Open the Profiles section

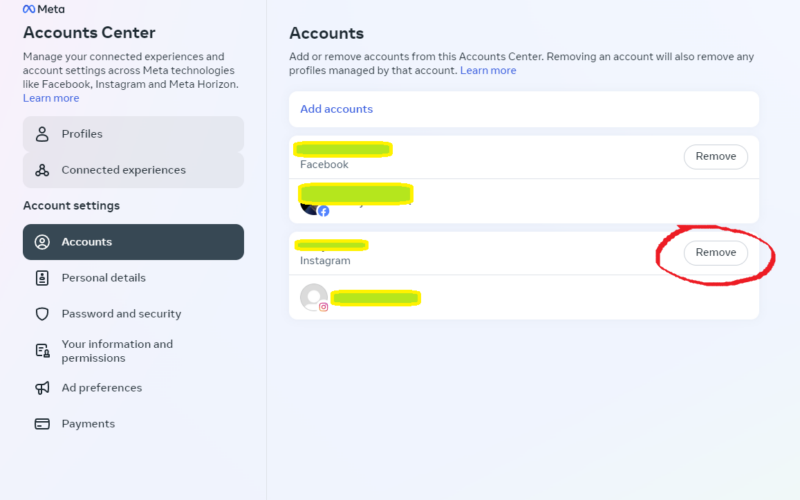(133, 134)
